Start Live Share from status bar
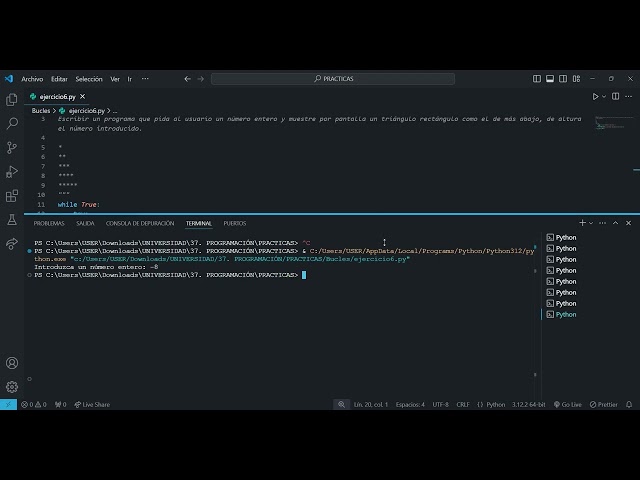 tap(92, 404)
